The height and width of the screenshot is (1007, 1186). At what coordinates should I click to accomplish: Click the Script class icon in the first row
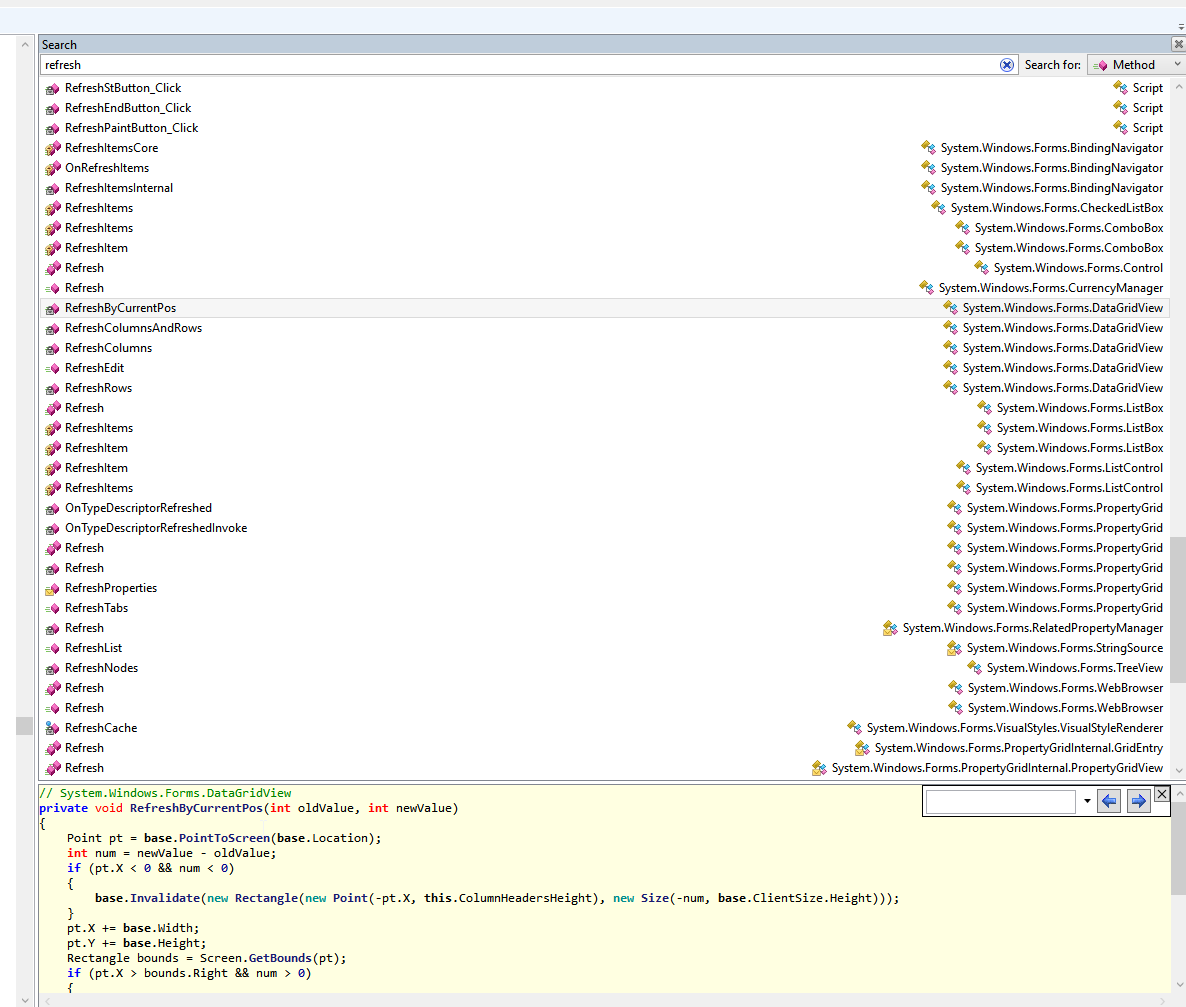[1120, 88]
